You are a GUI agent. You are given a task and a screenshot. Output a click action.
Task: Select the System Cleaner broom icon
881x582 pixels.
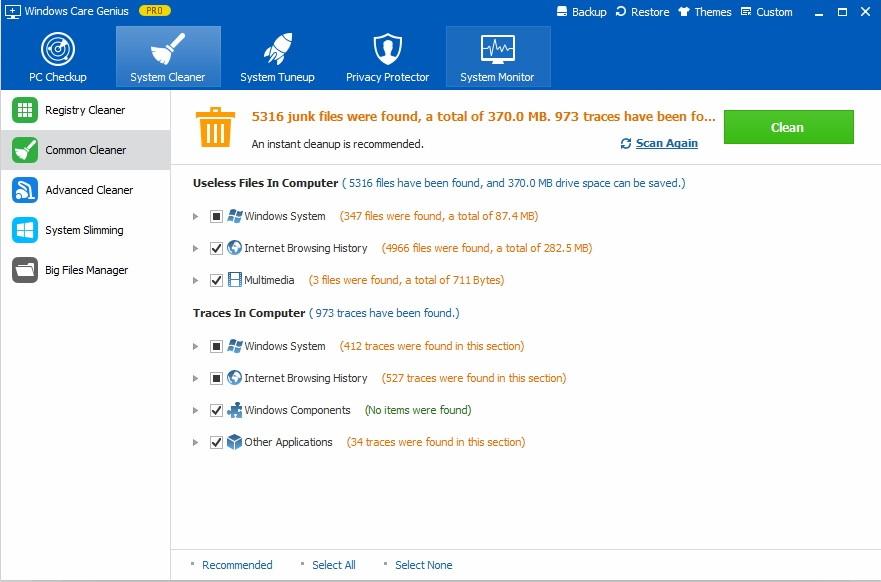pyautogui.click(x=167, y=49)
